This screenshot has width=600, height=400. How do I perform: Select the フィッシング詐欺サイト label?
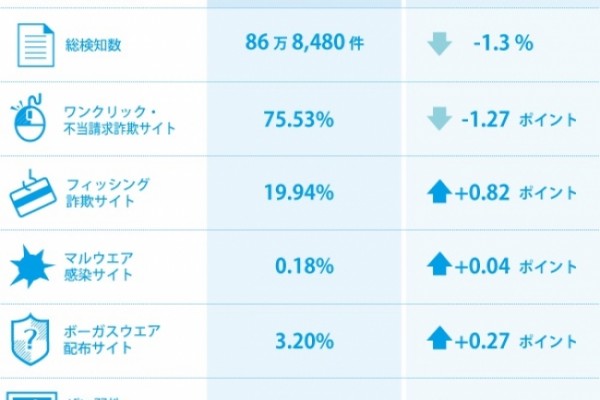pos(108,193)
